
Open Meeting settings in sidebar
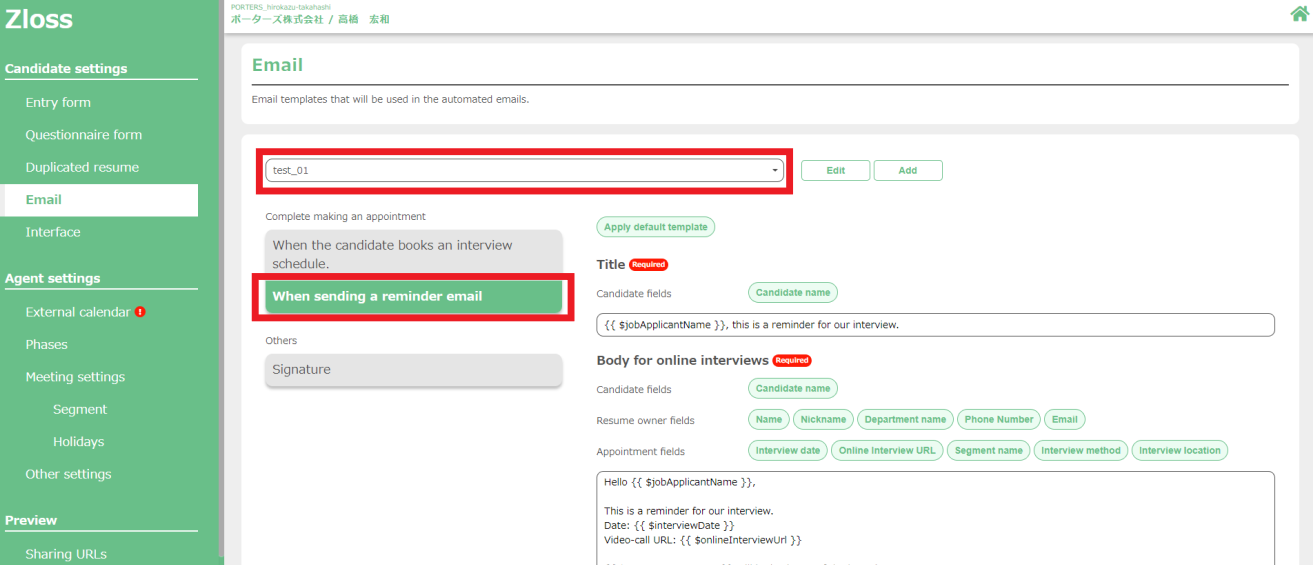[x=75, y=377]
